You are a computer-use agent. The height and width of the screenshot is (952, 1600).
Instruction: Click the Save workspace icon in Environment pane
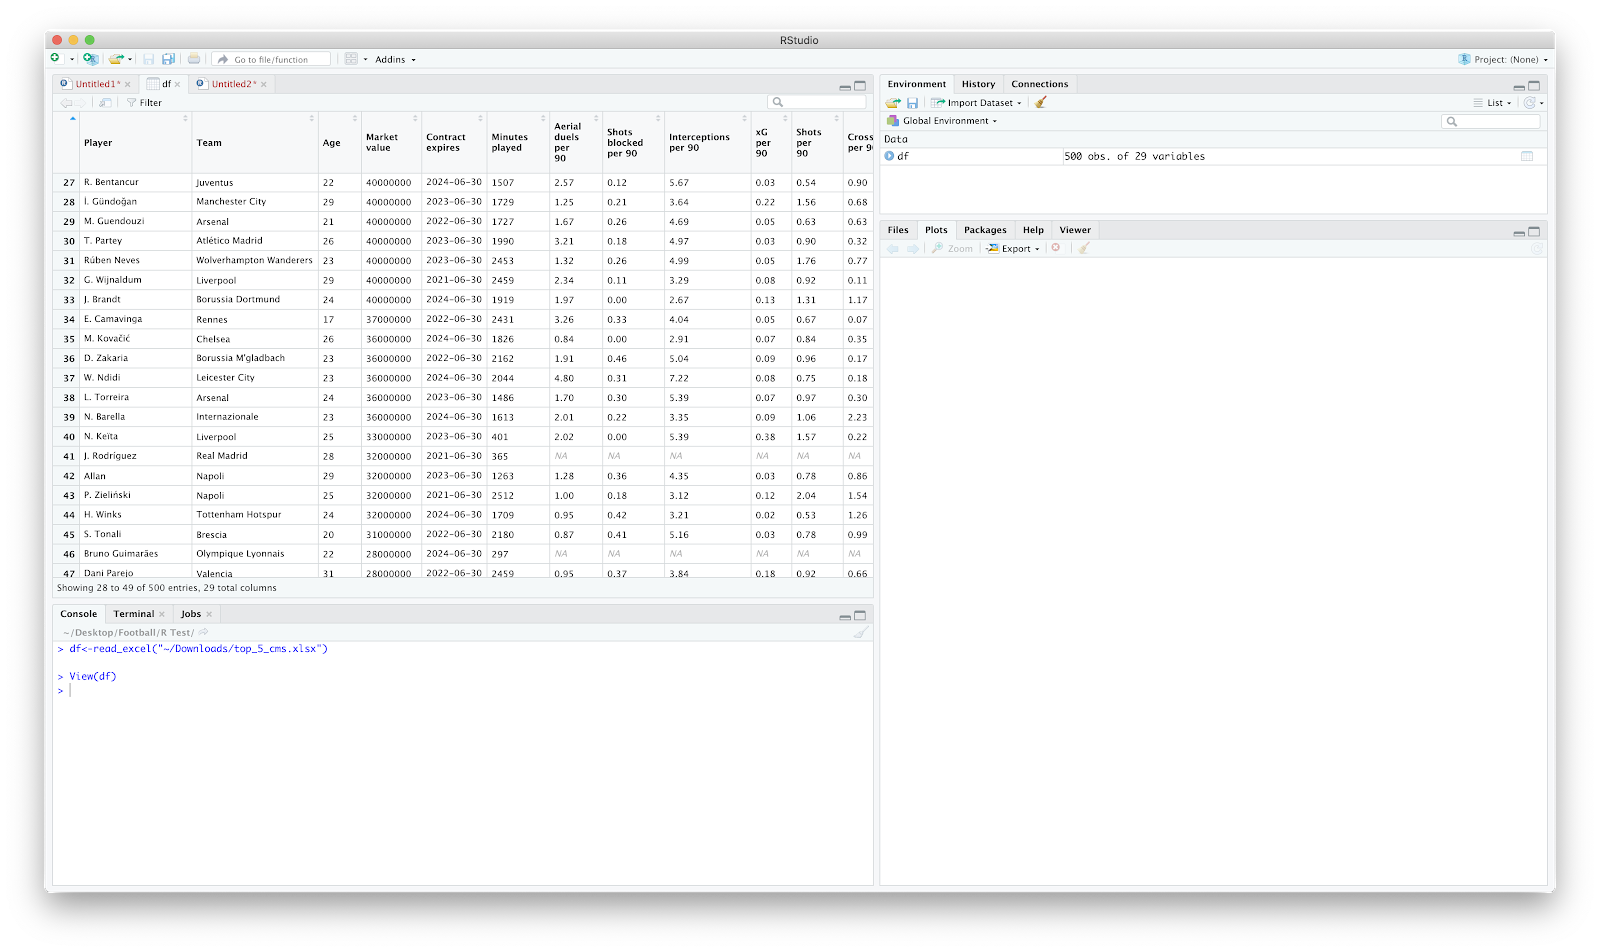pos(912,102)
